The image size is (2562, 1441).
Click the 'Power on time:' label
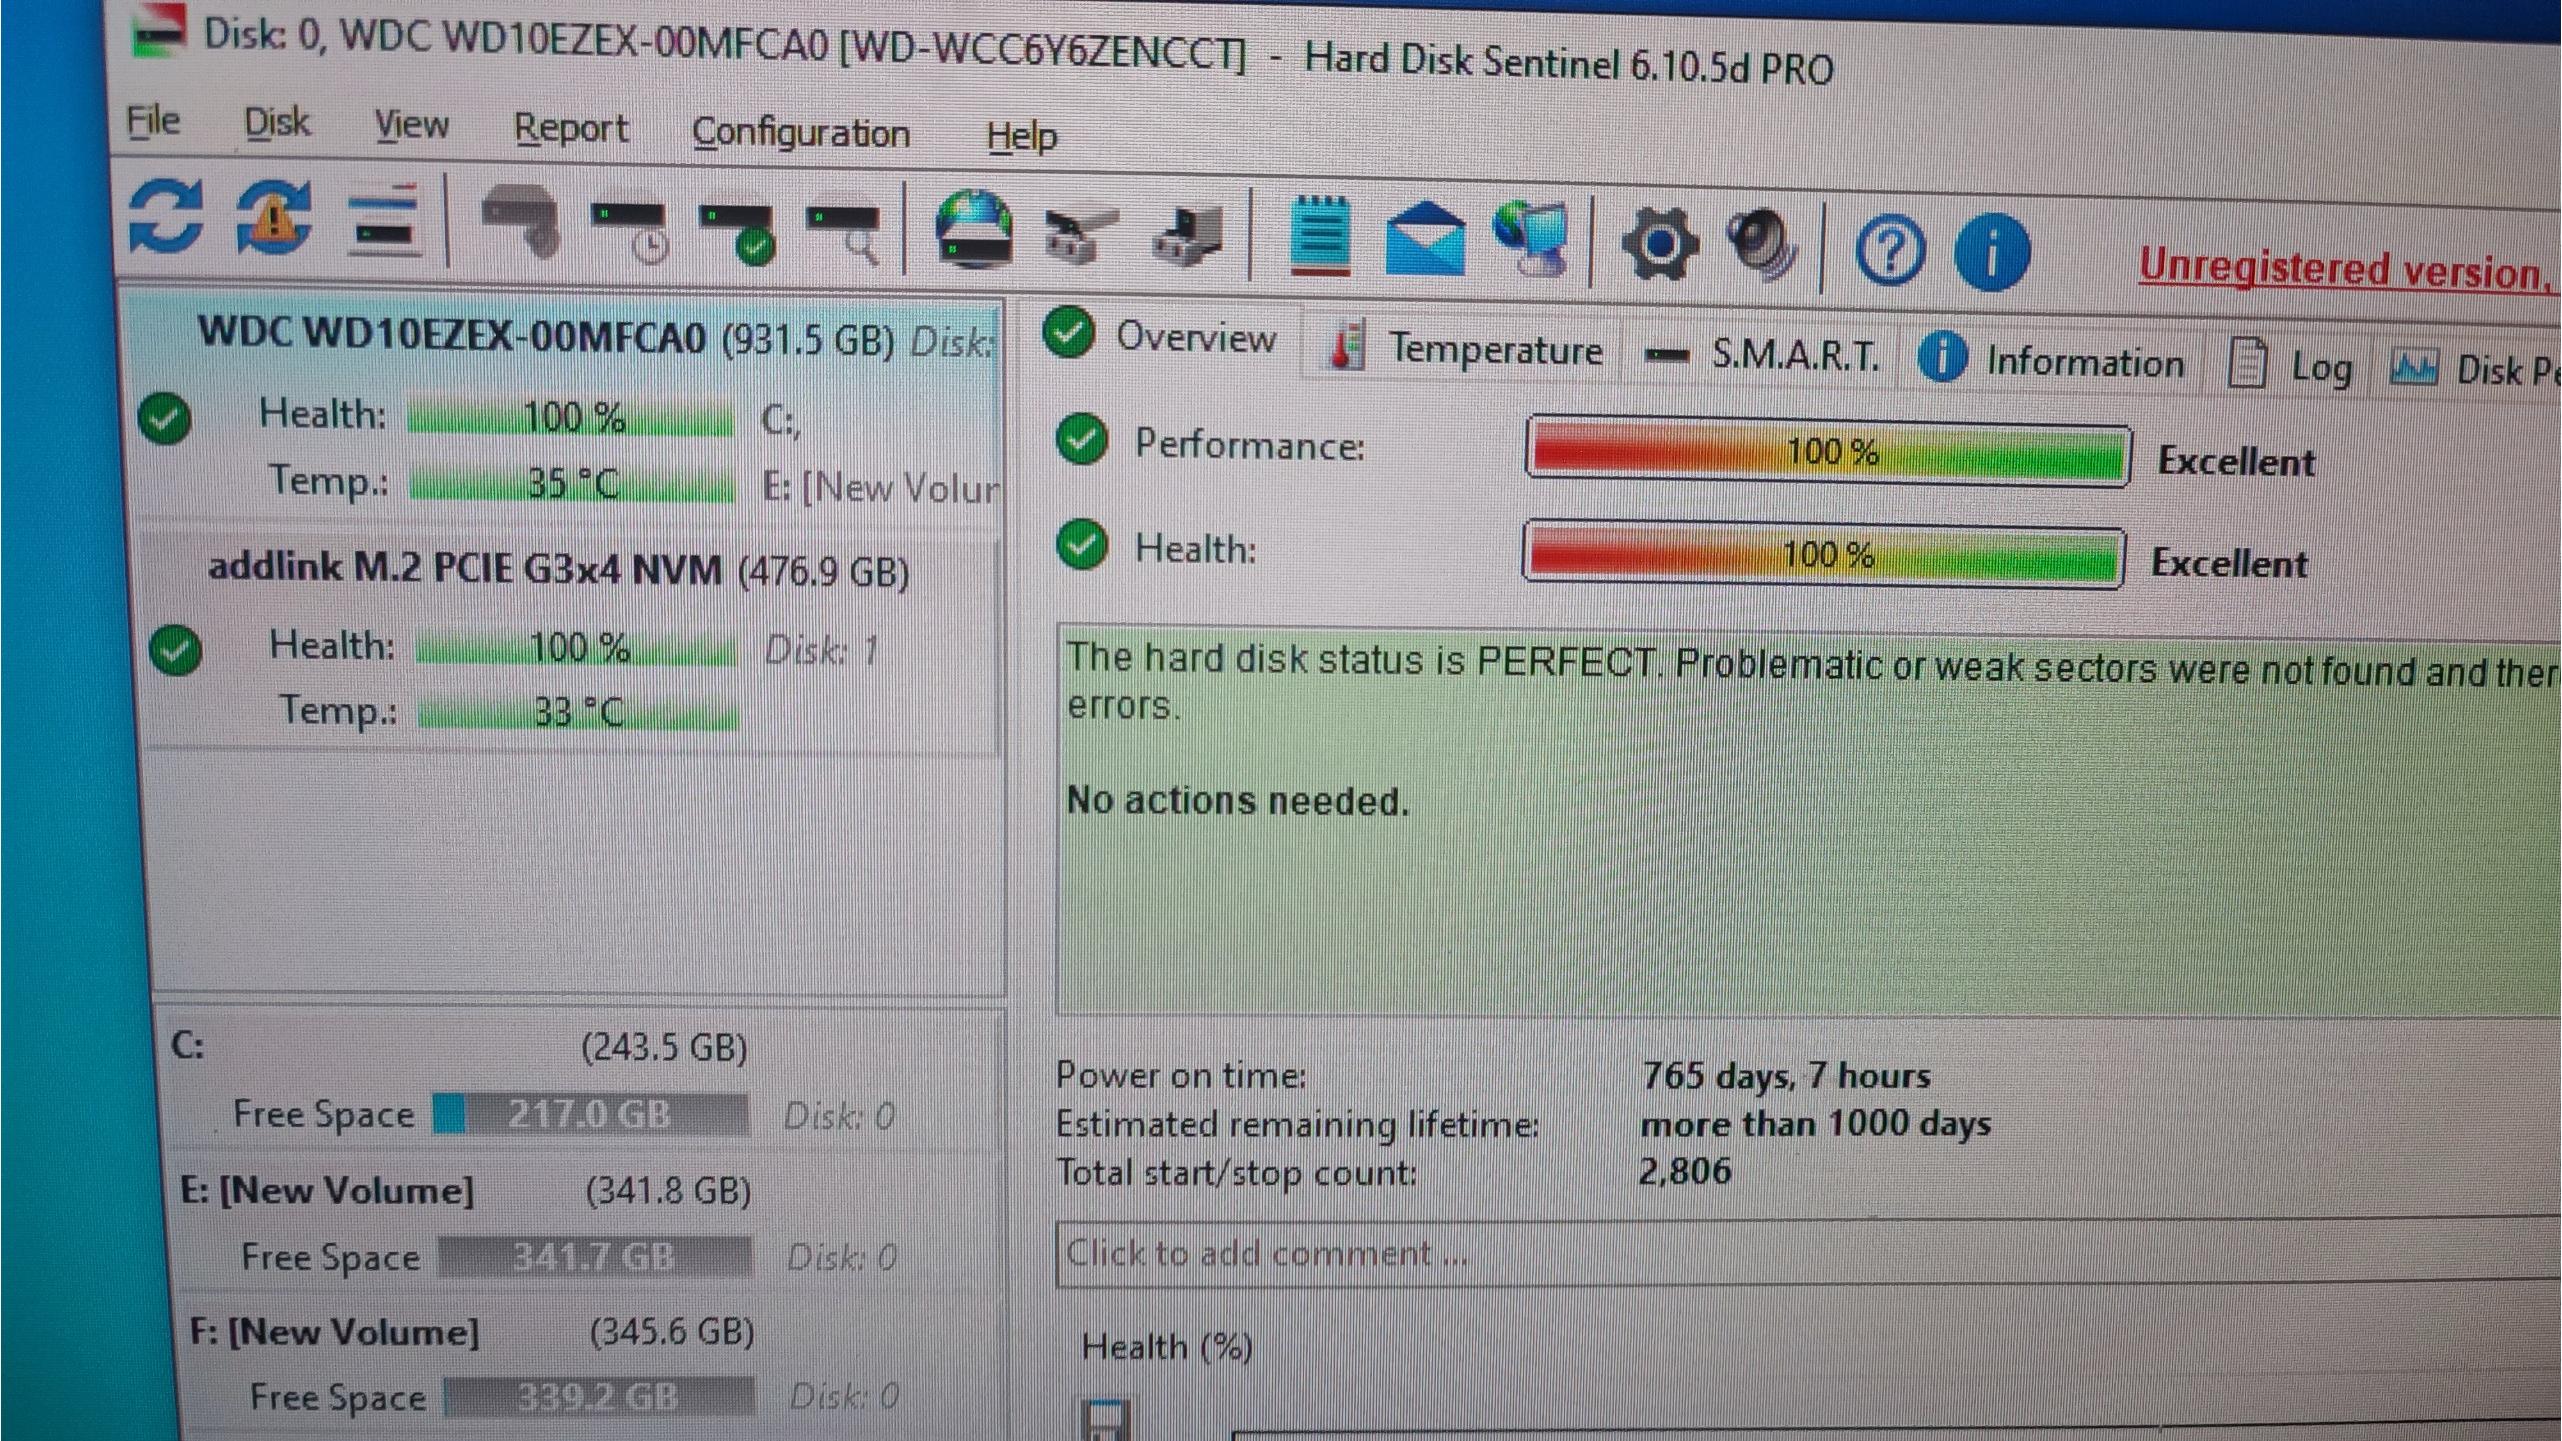(1181, 1075)
